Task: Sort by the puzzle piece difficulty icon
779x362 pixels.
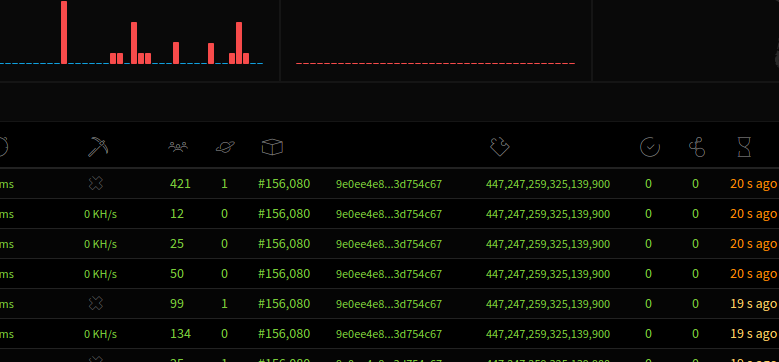Action: click(500, 147)
